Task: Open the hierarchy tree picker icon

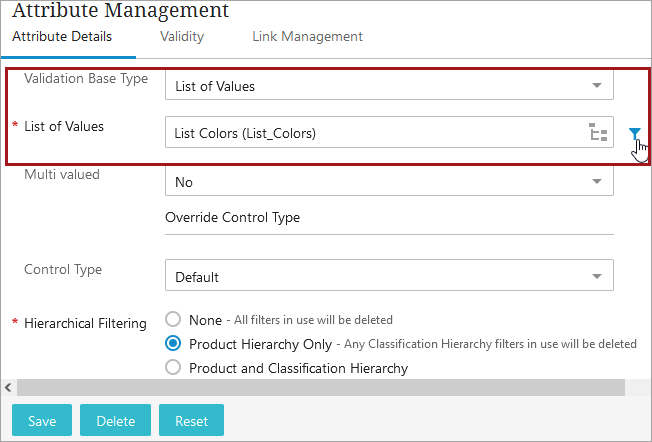Action: click(598, 132)
